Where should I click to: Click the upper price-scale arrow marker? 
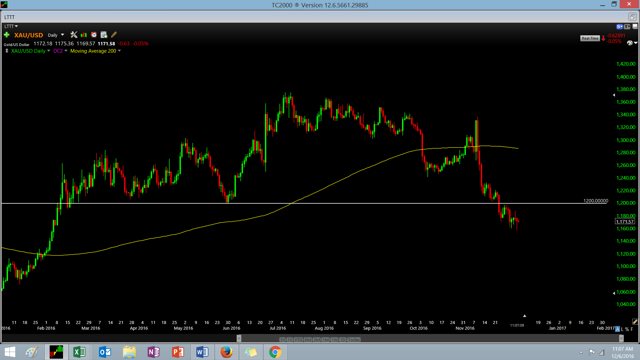tap(614, 95)
